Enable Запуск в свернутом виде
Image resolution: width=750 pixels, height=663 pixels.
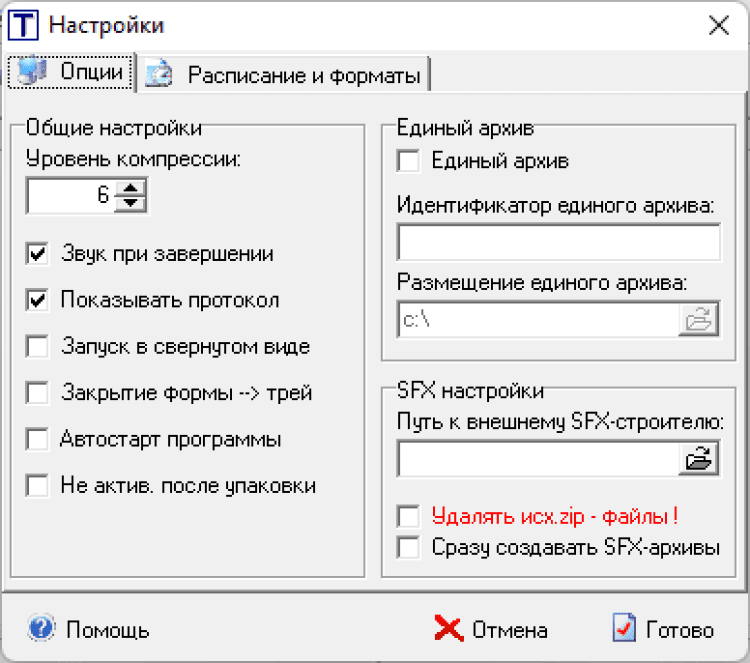coord(38,347)
